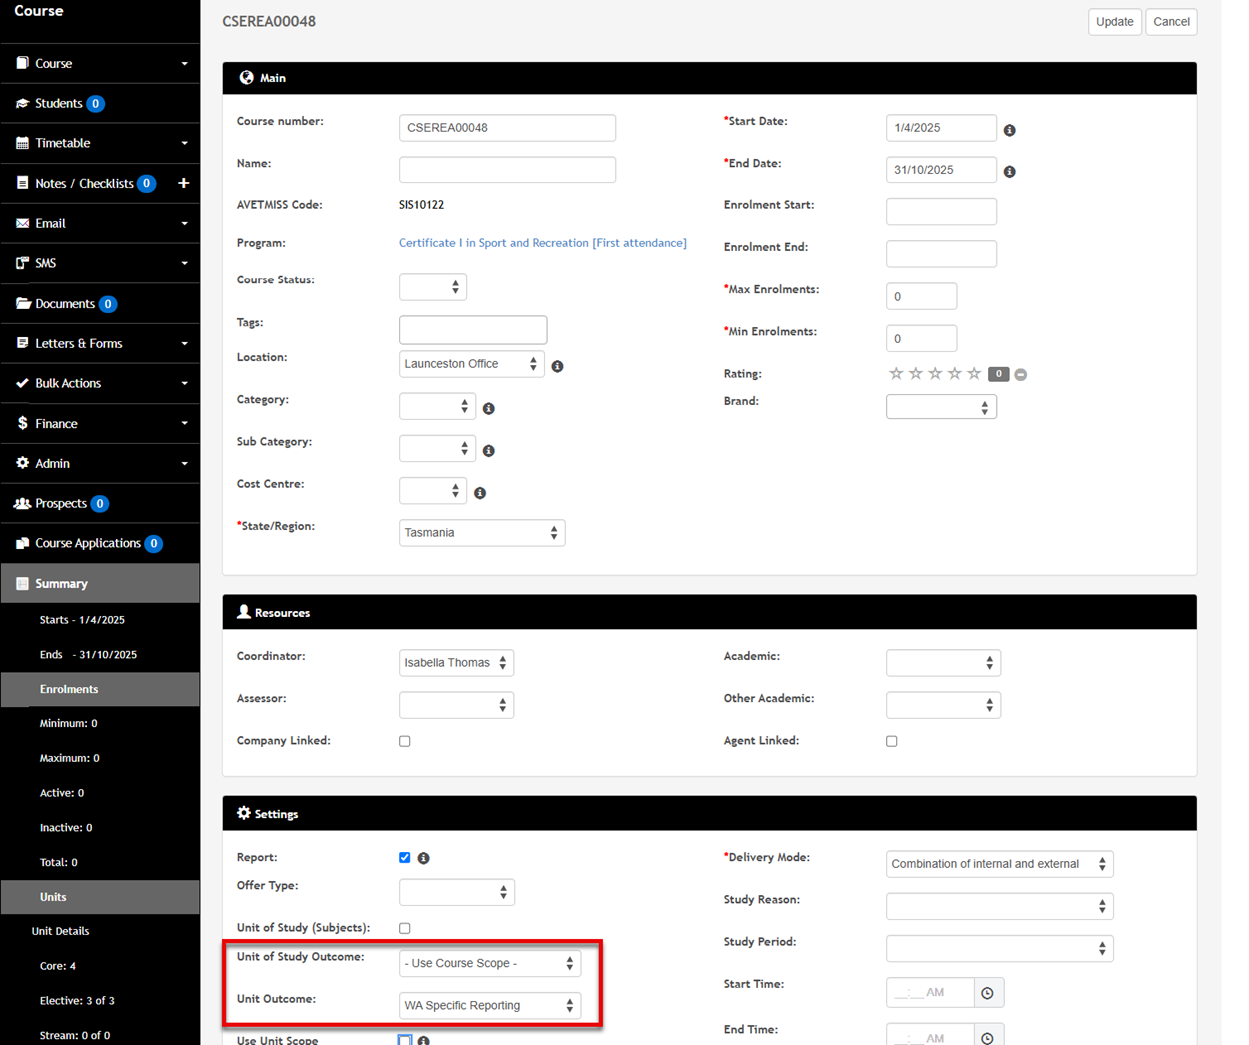The width and height of the screenshot is (1249, 1045).
Task: Click the plus icon beside Notes / Checklists
Action: pyautogui.click(x=183, y=183)
